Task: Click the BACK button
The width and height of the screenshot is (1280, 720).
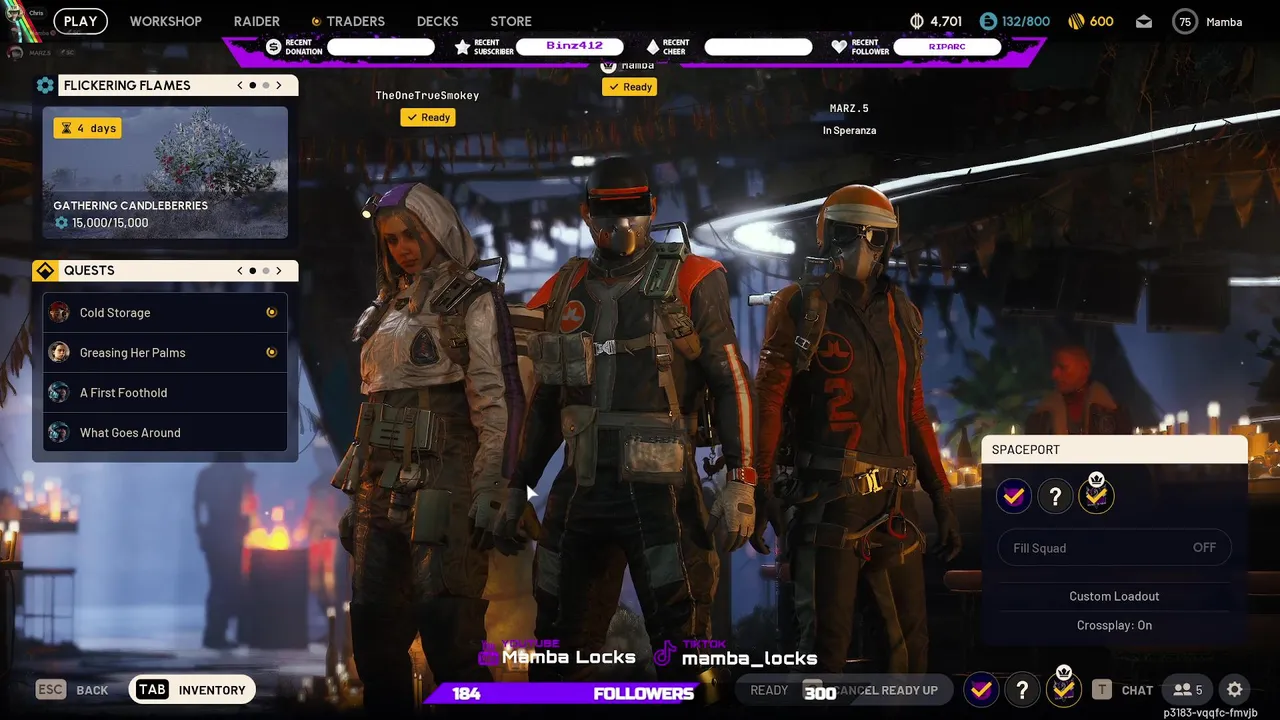Action: click(72, 690)
